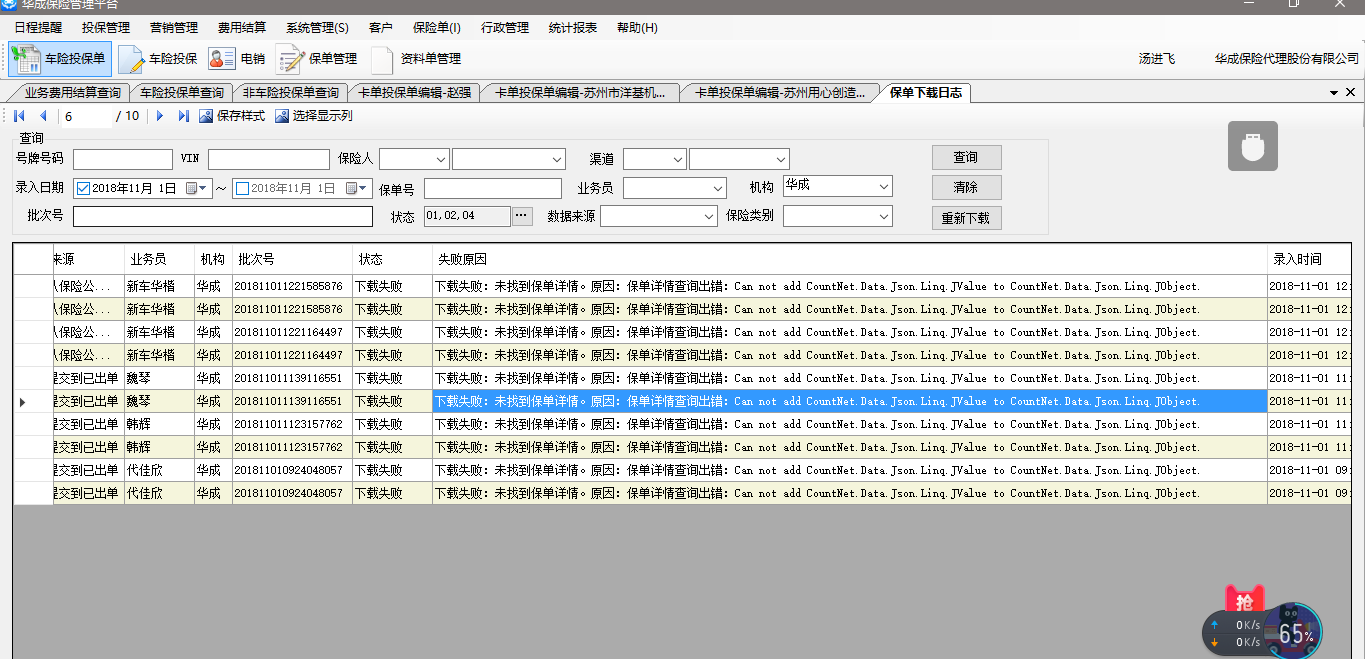
Task: Switch to 业务费用结算查询 tab
Action: coord(72,93)
